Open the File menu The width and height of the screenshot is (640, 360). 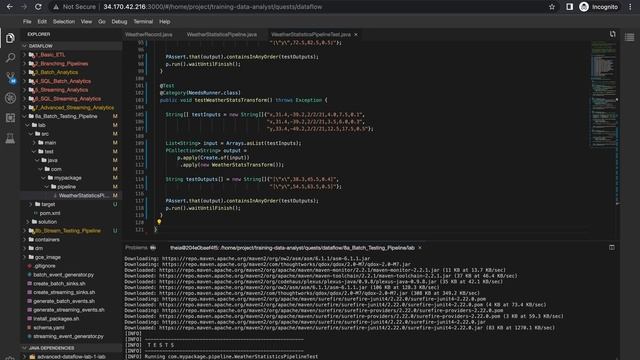point(27,22)
